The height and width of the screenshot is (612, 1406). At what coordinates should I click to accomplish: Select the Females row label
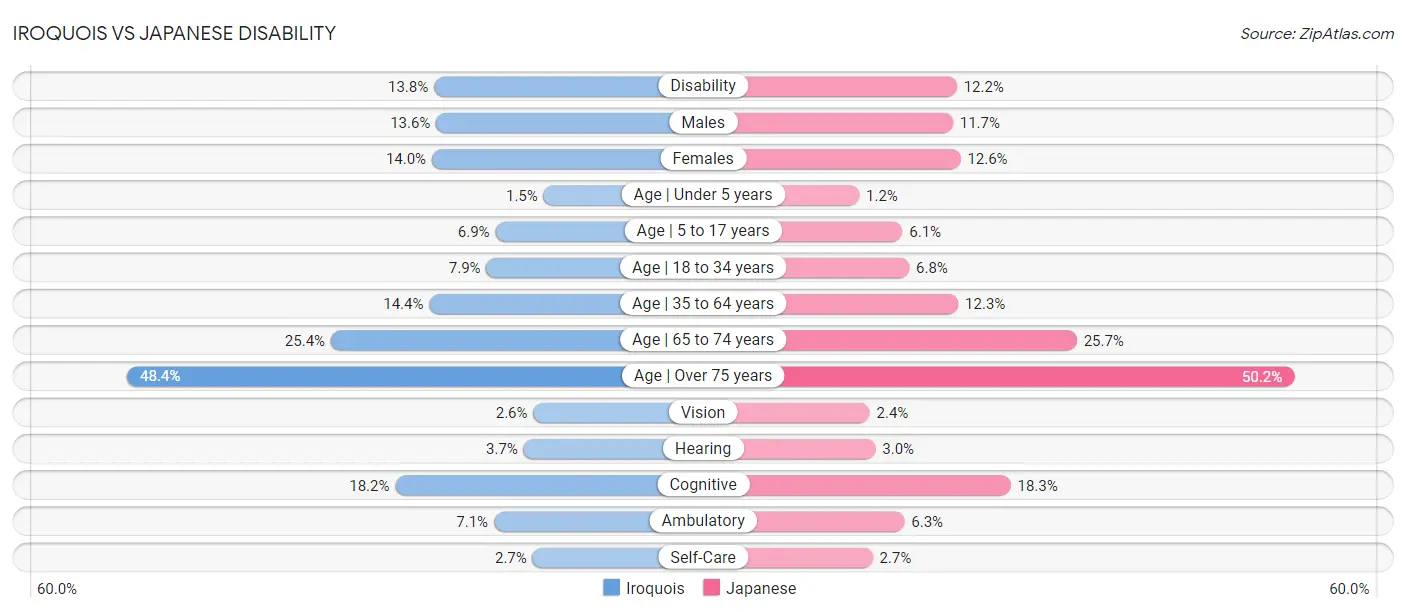(x=703, y=158)
